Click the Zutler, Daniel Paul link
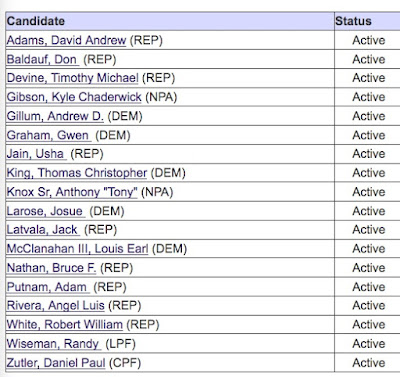400x377 pixels. click(x=56, y=363)
